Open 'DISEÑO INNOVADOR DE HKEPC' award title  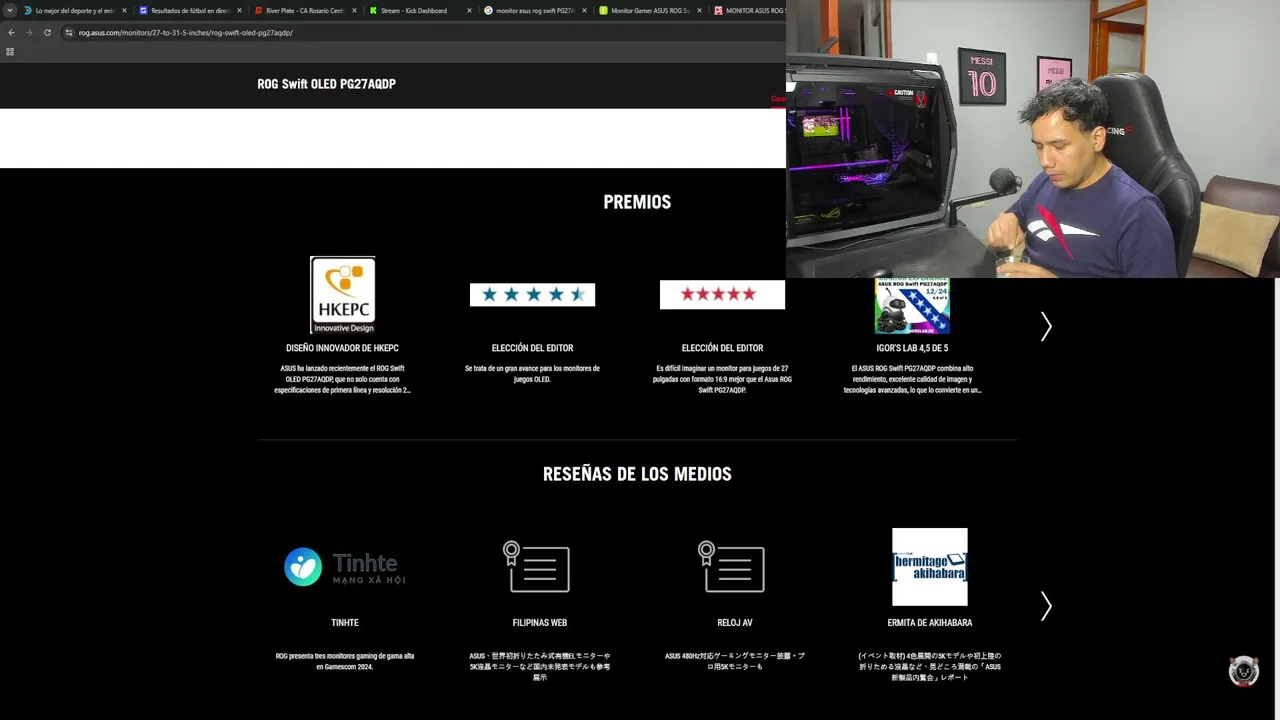342,348
